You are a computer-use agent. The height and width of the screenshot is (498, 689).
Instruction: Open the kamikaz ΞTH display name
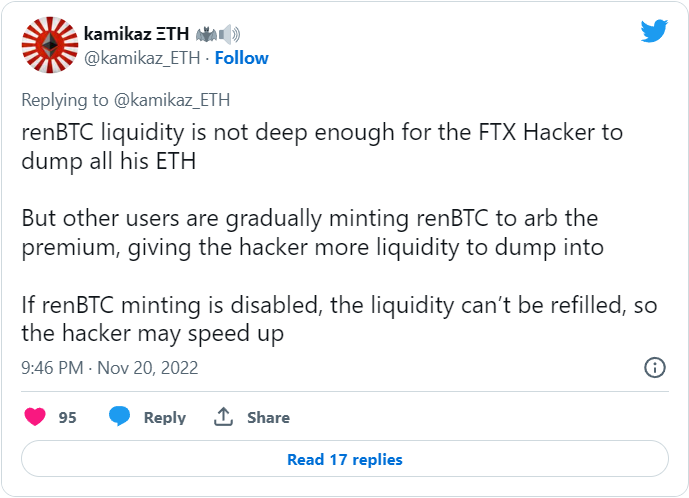(x=136, y=34)
